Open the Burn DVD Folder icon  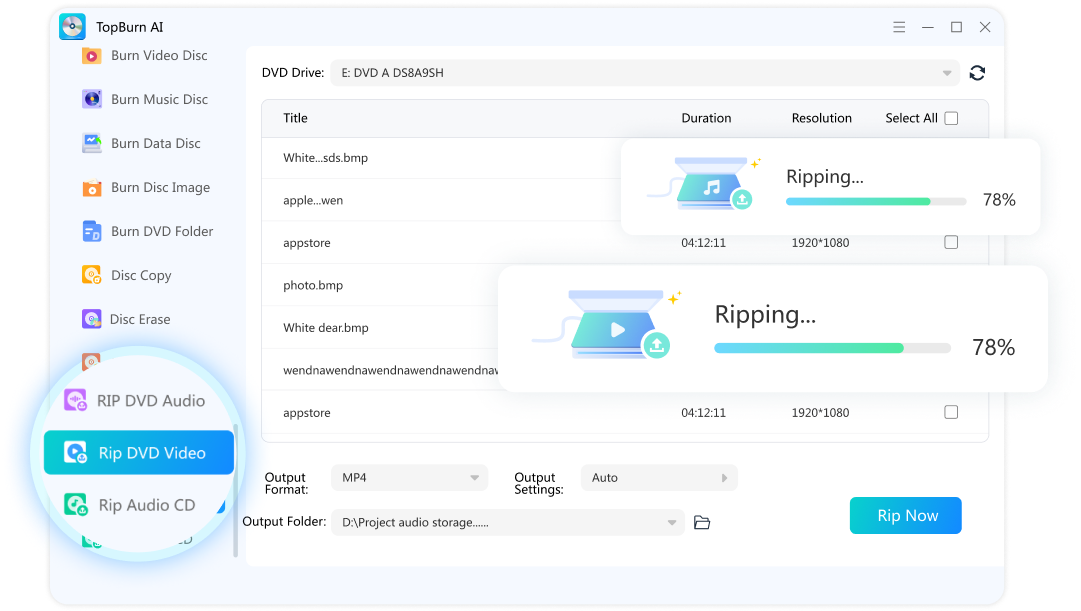point(92,231)
